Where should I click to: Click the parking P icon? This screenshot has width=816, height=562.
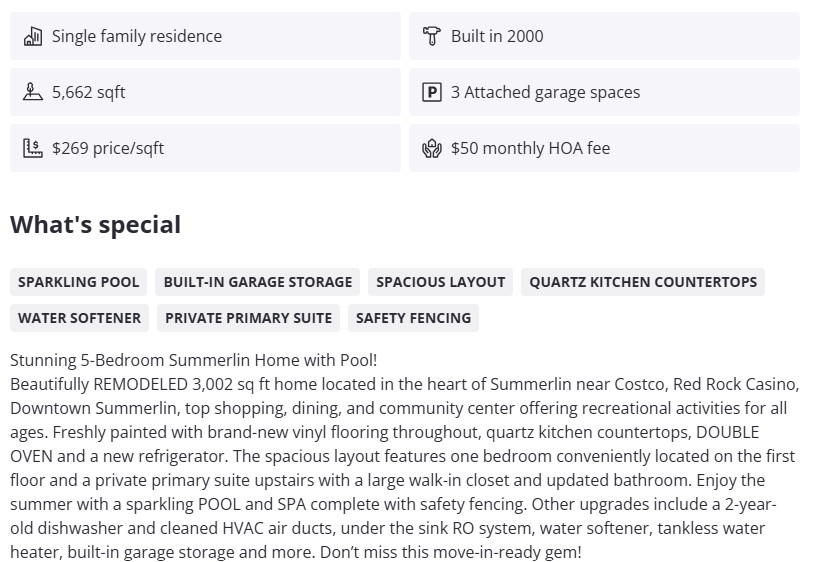click(432, 93)
